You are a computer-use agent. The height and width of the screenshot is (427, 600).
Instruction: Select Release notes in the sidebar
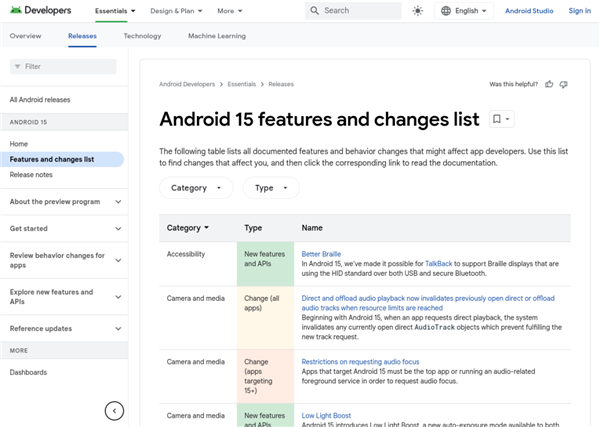coord(31,174)
